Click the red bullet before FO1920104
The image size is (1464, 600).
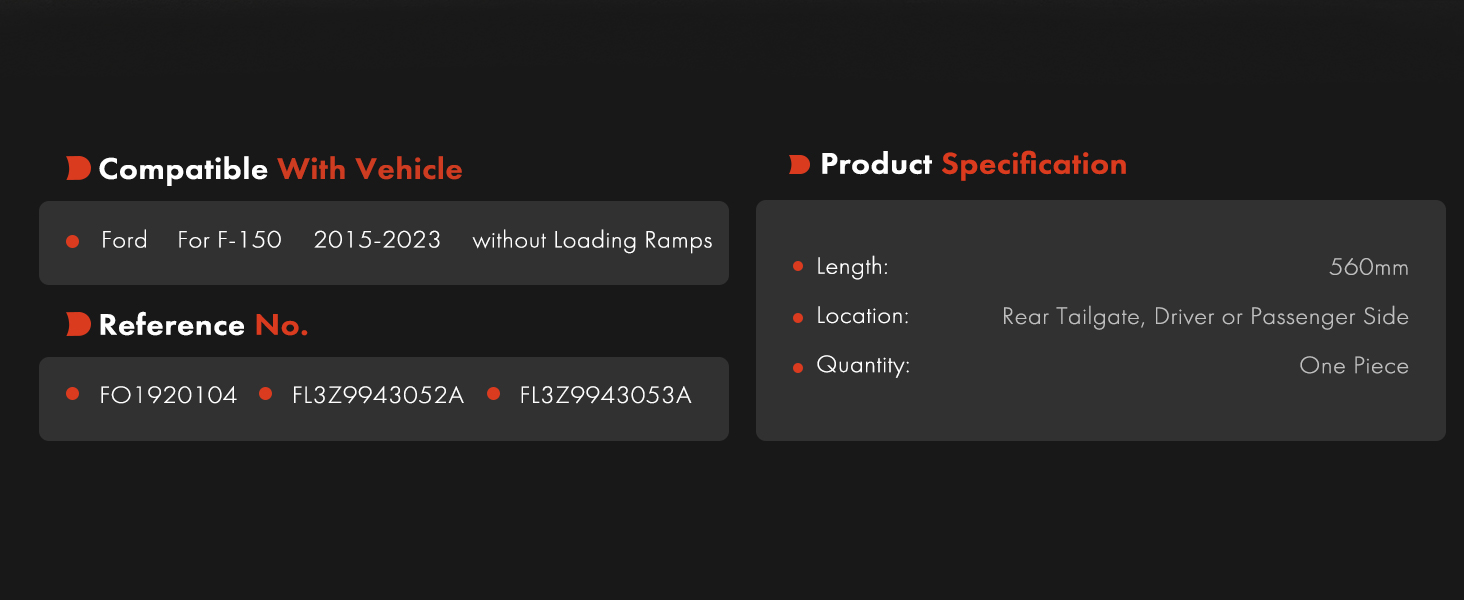tap(72, 394)
